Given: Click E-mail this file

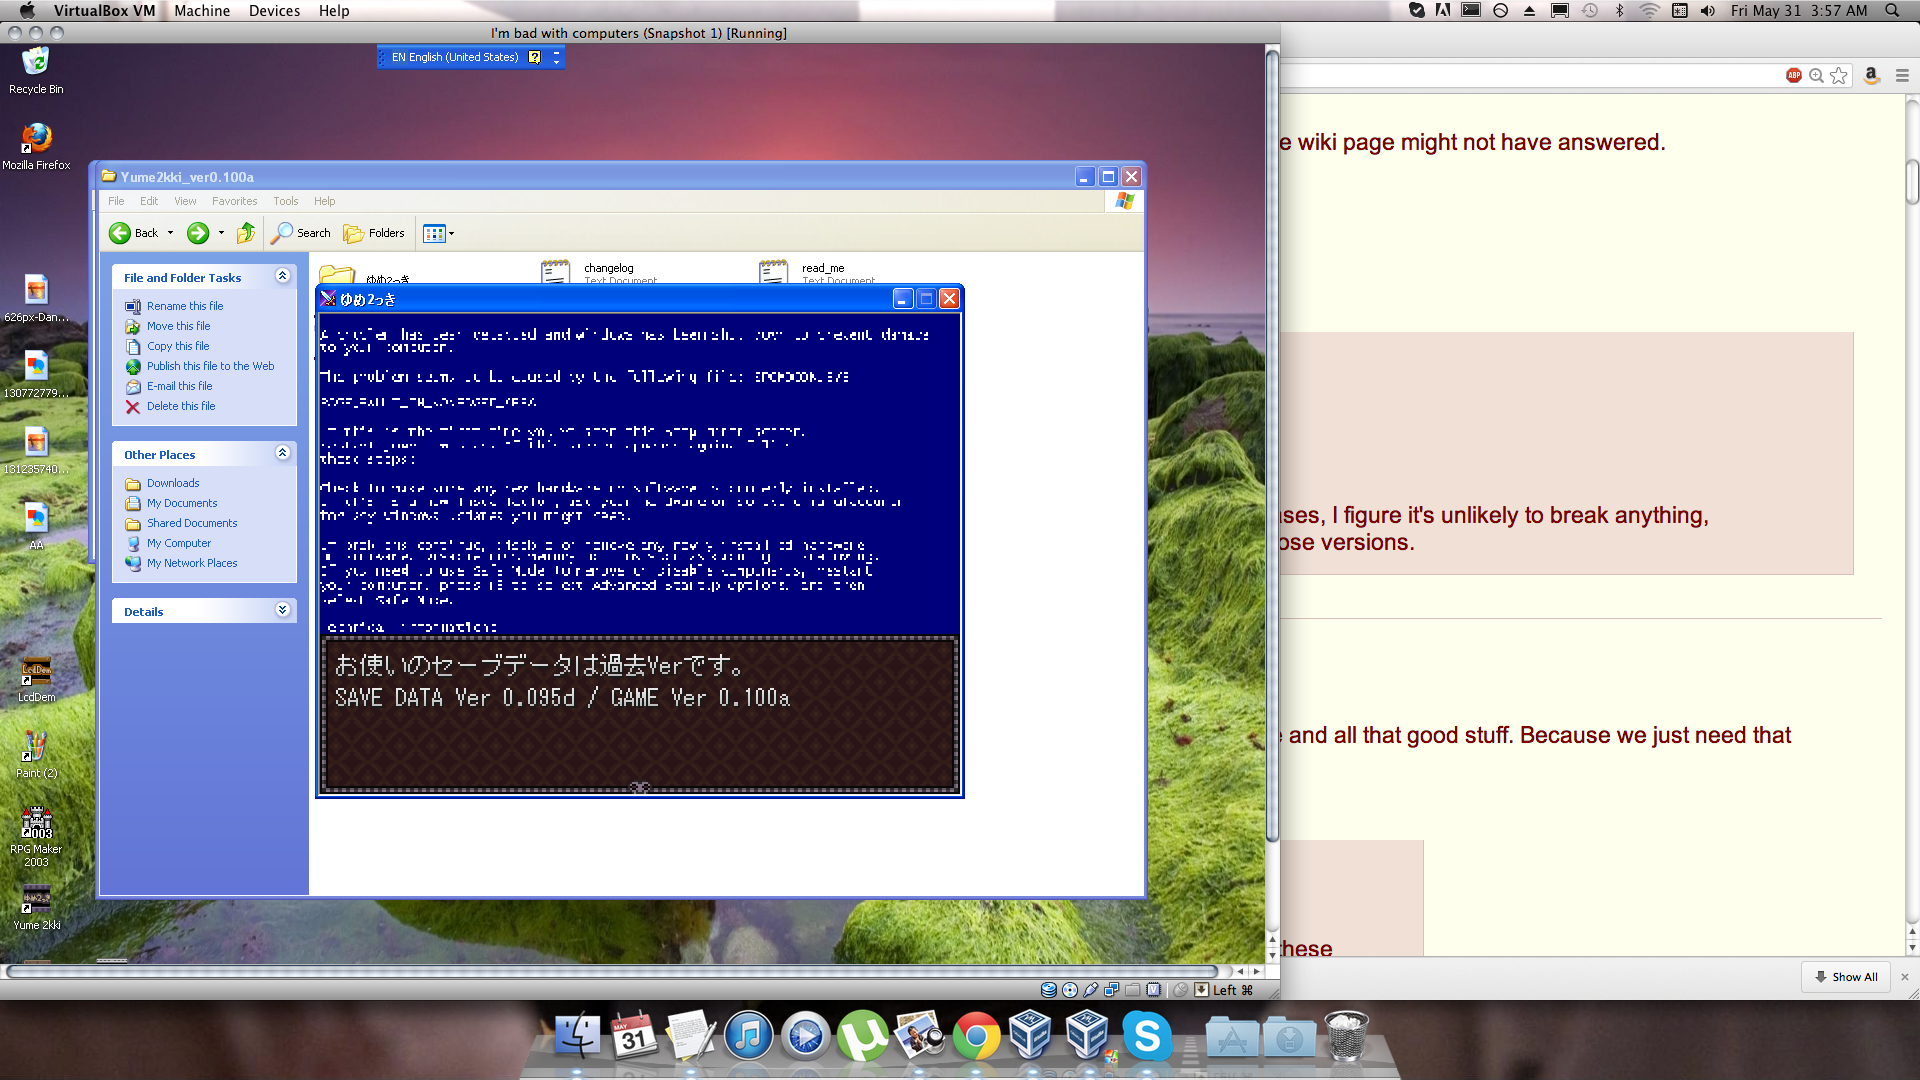Looking at the screenshot, I should [x=179, y=386].
